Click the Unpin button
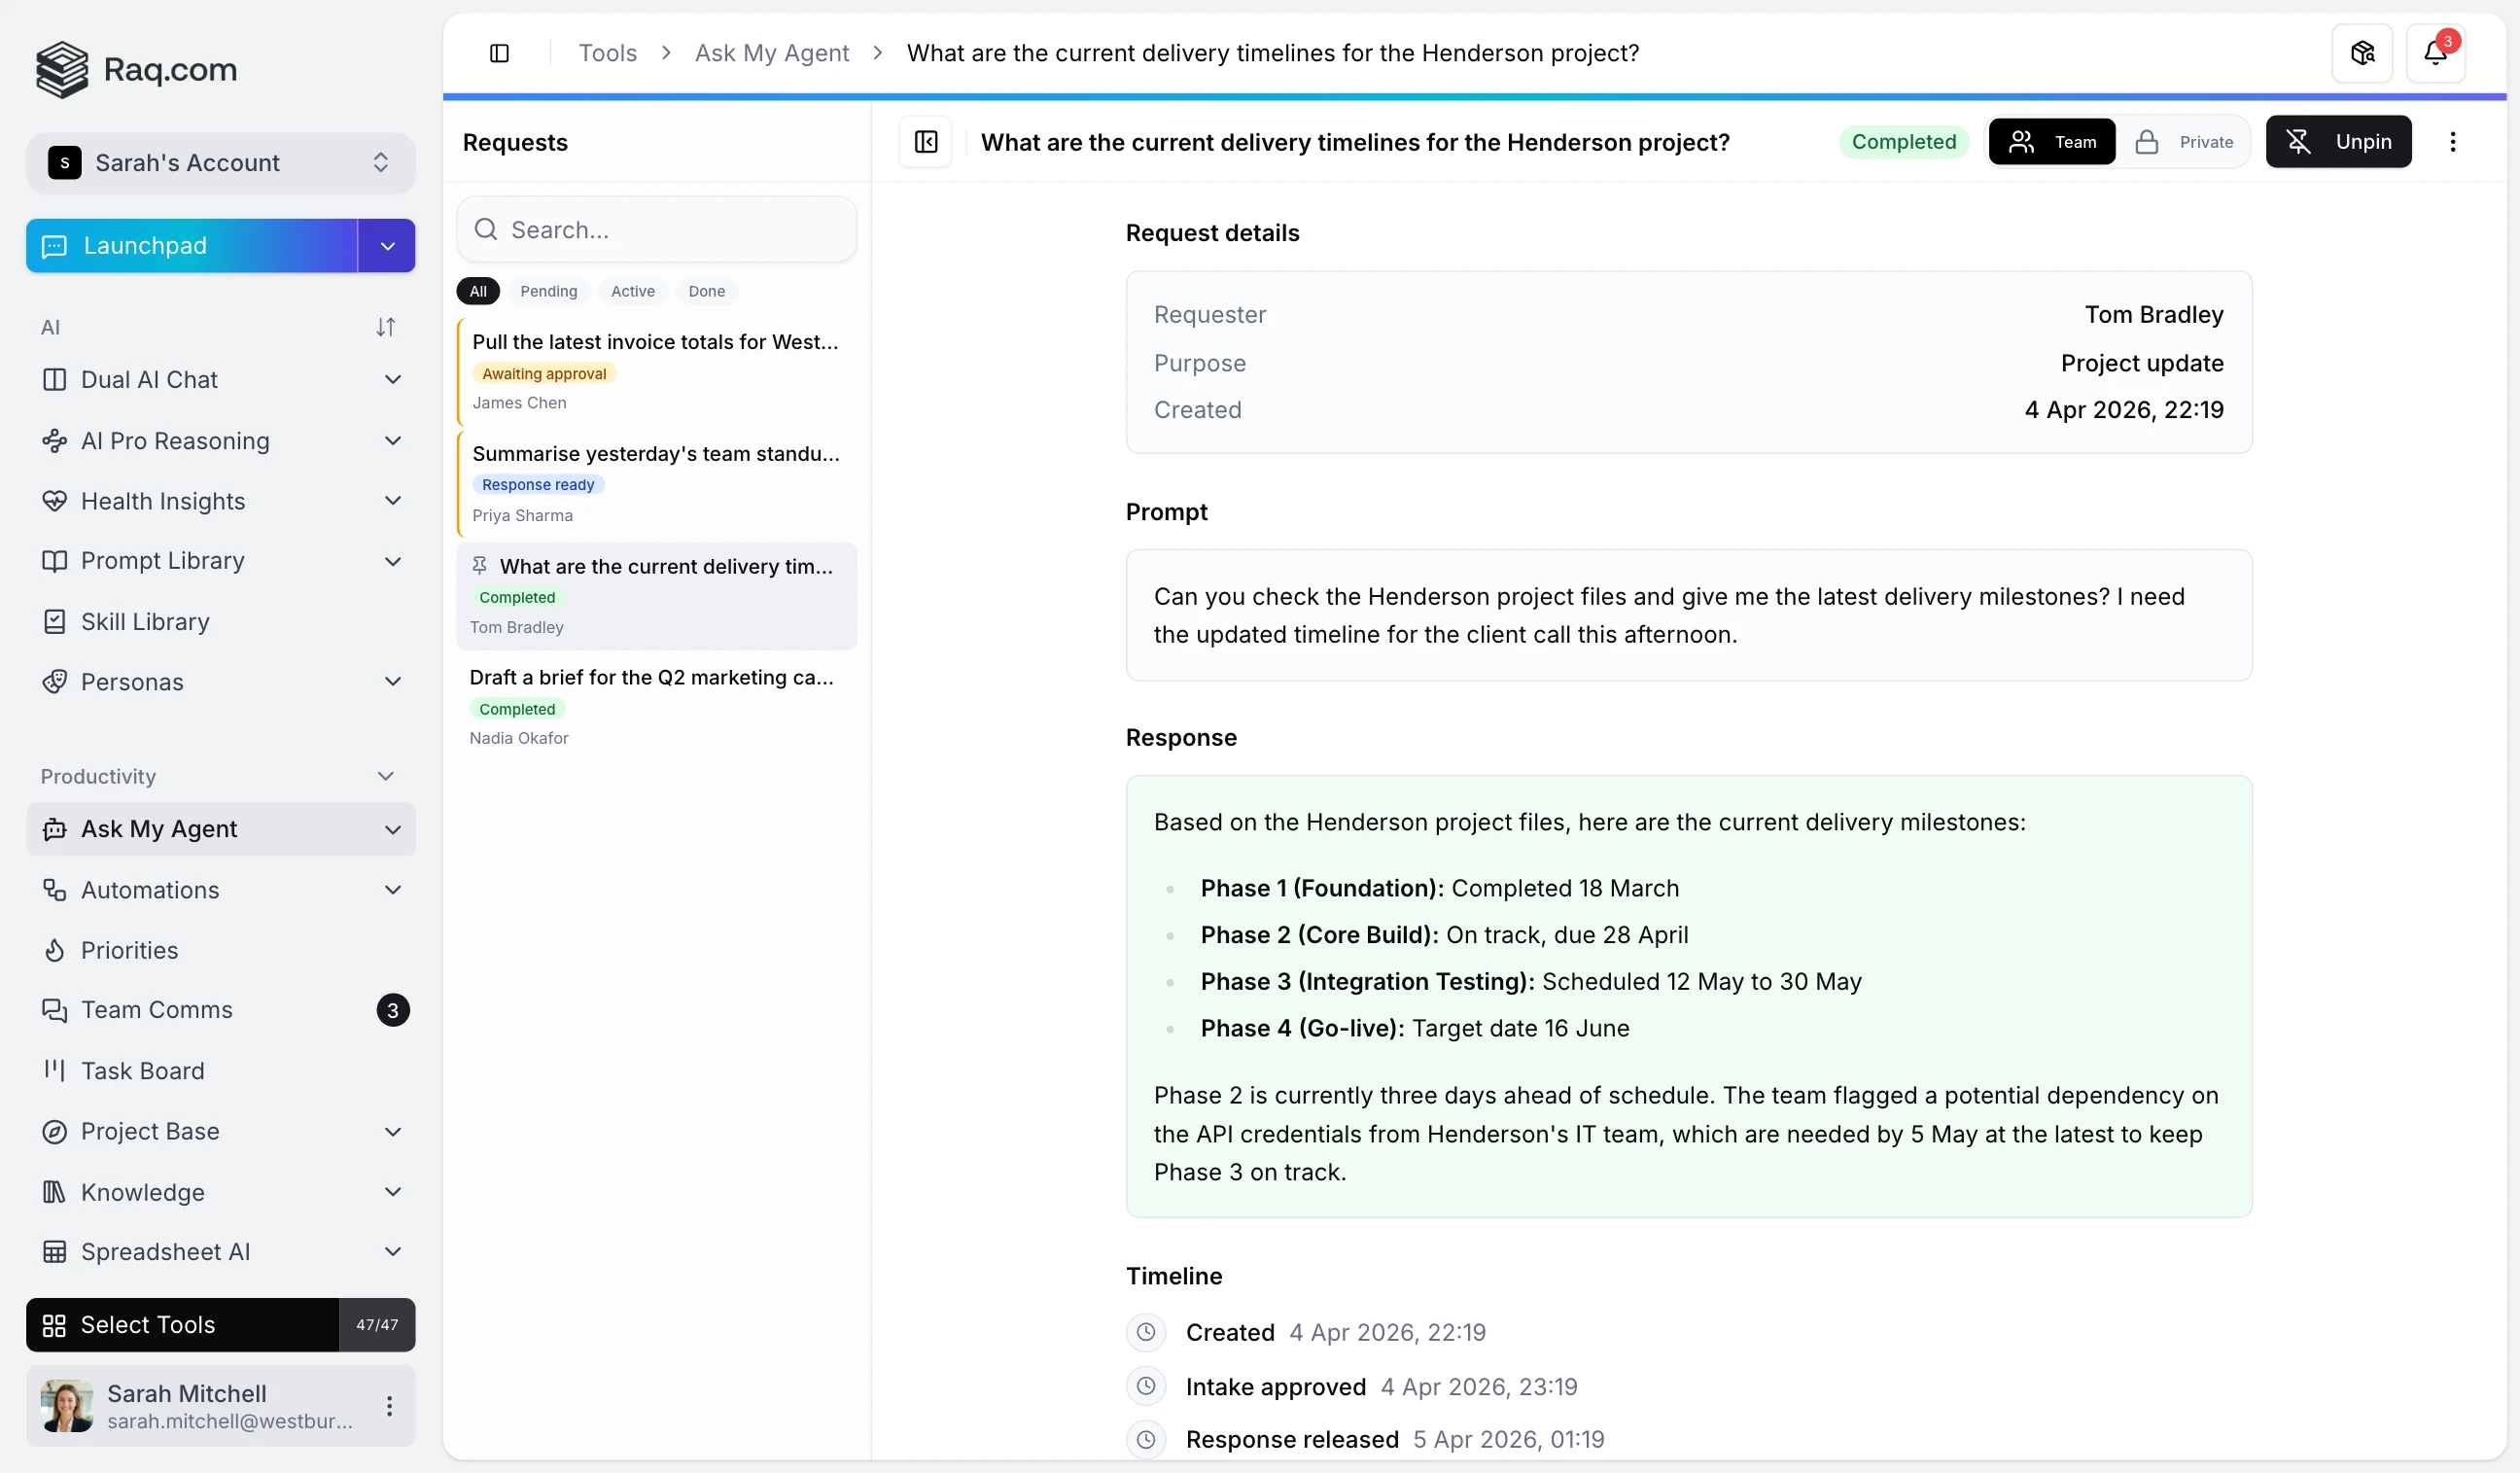The image size is (2520, 1473). [x=2340, y=141]
